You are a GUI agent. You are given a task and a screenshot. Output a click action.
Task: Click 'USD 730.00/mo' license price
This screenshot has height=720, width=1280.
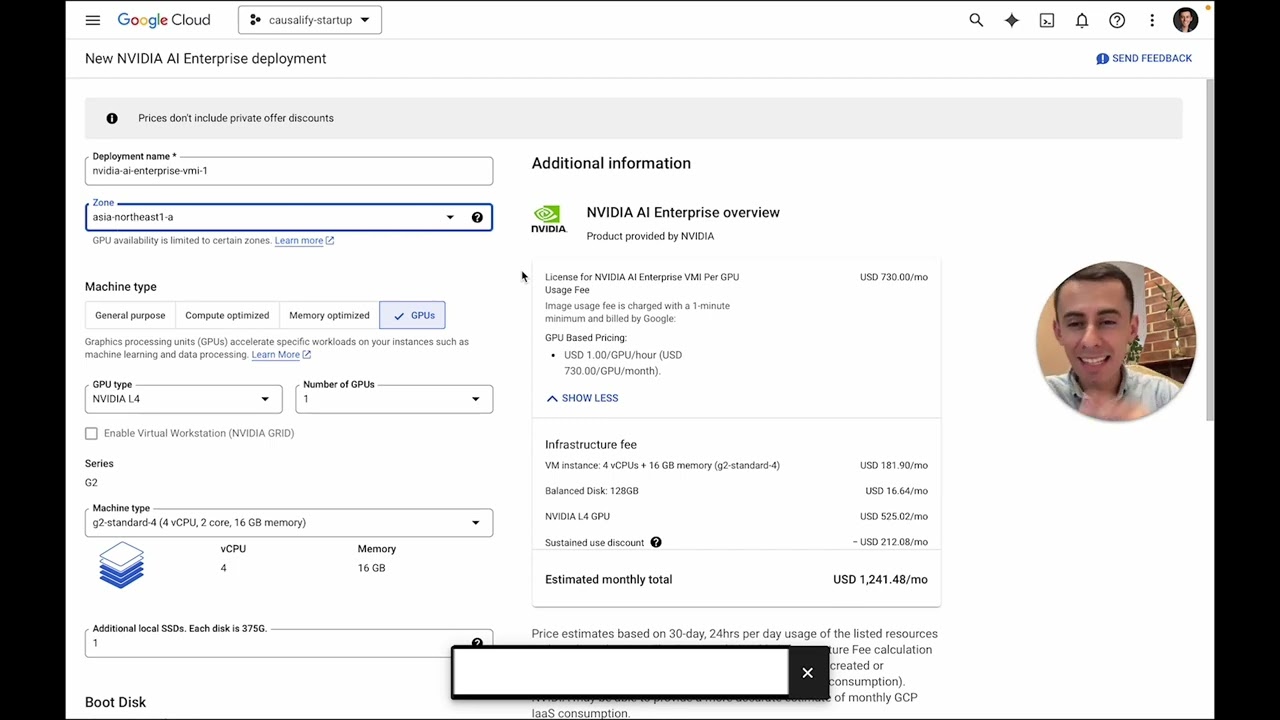[x=894, y=277]
